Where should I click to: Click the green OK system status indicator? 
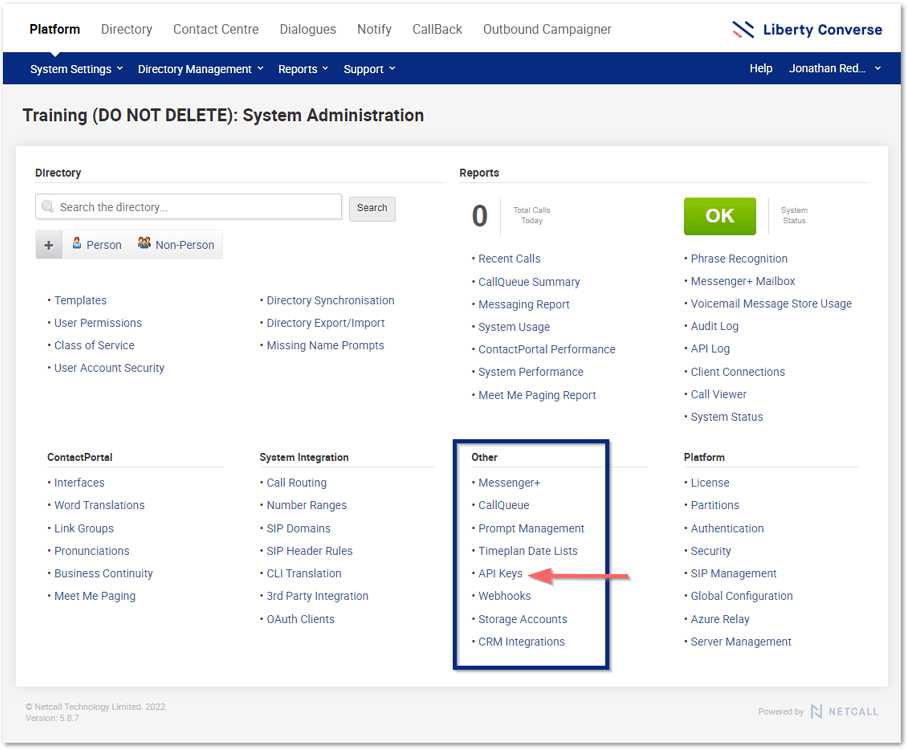(x=719, y=215)
